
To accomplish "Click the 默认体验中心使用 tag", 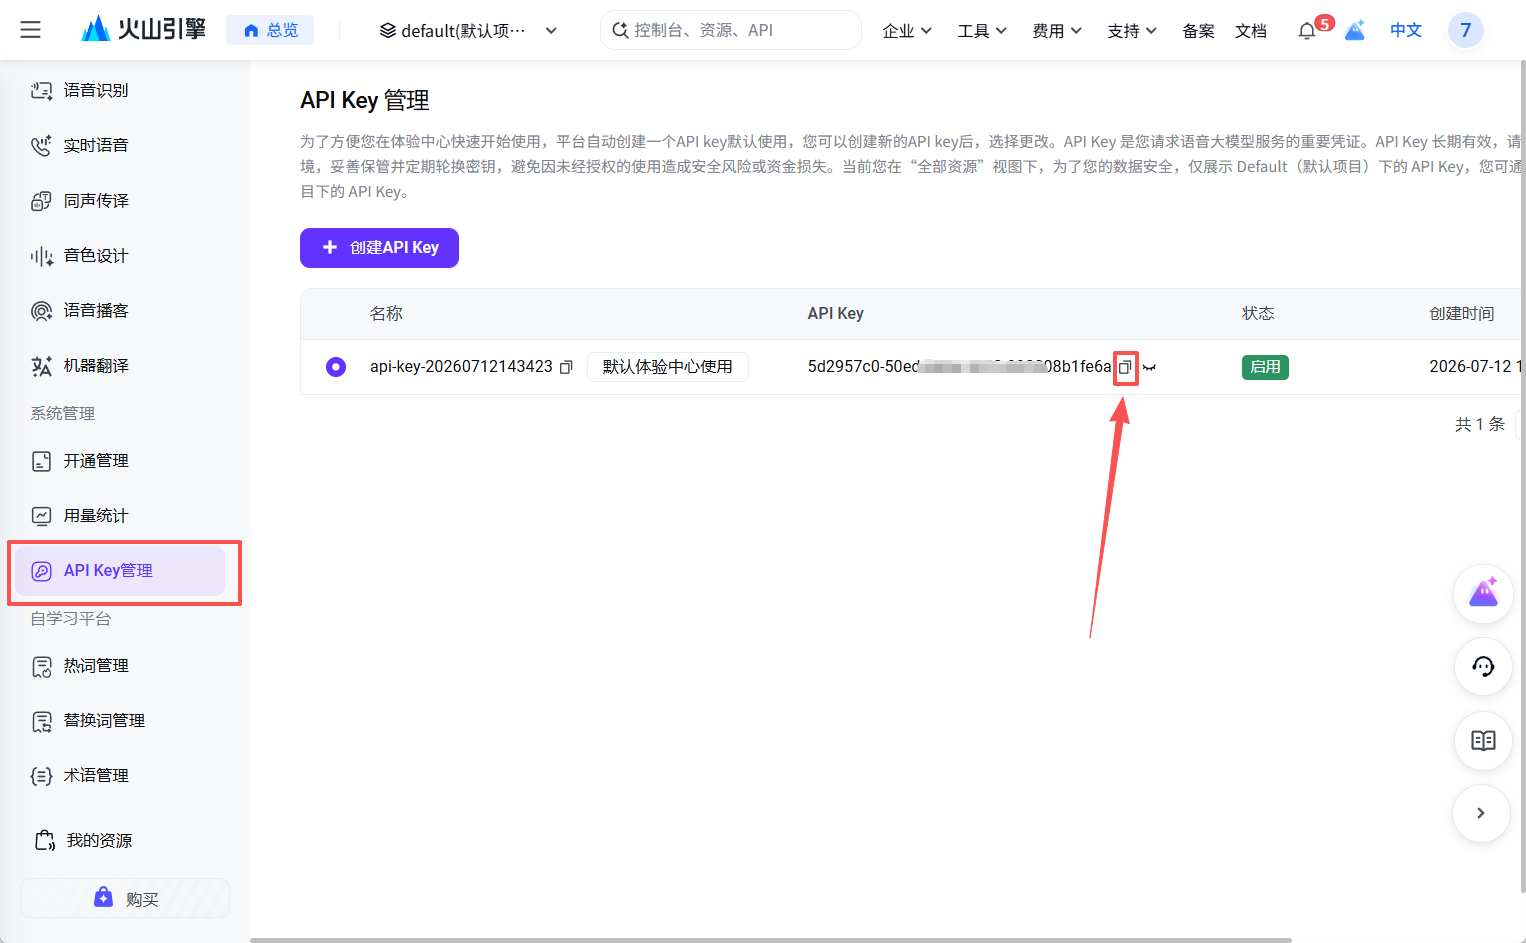I will coord(667,367).
